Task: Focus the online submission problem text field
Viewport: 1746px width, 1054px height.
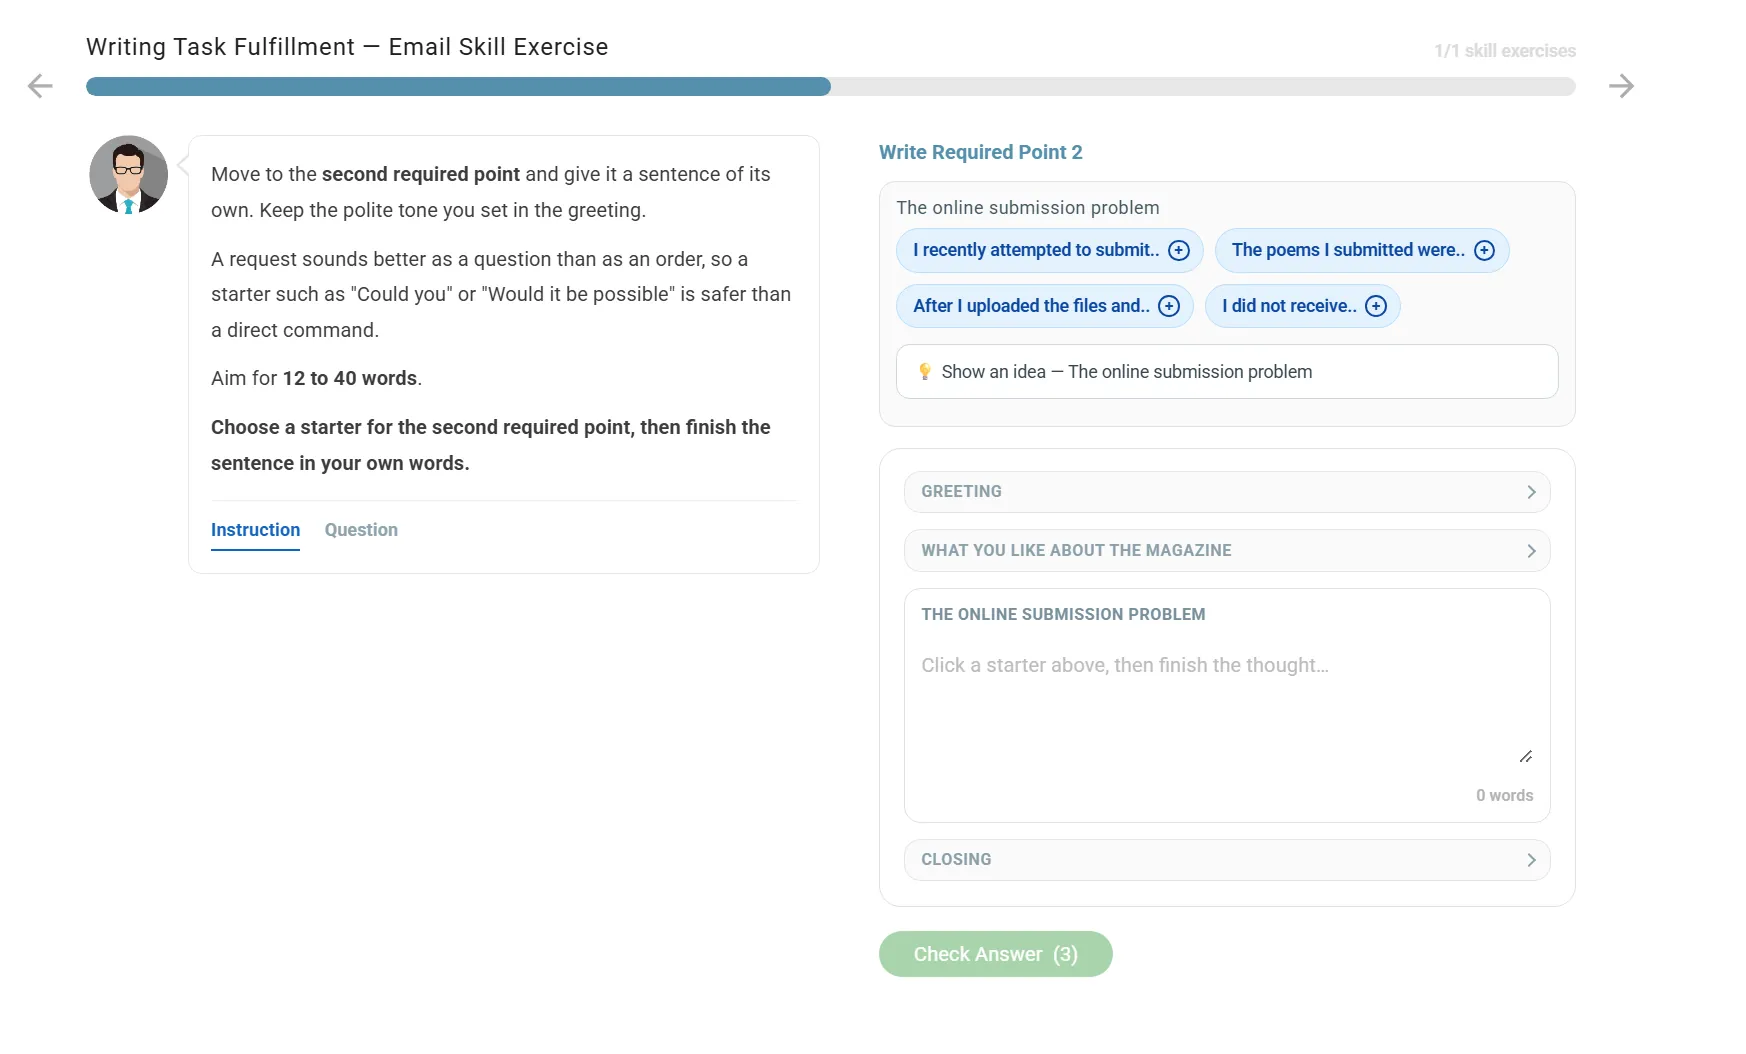Action: (x=1227, y=707)
